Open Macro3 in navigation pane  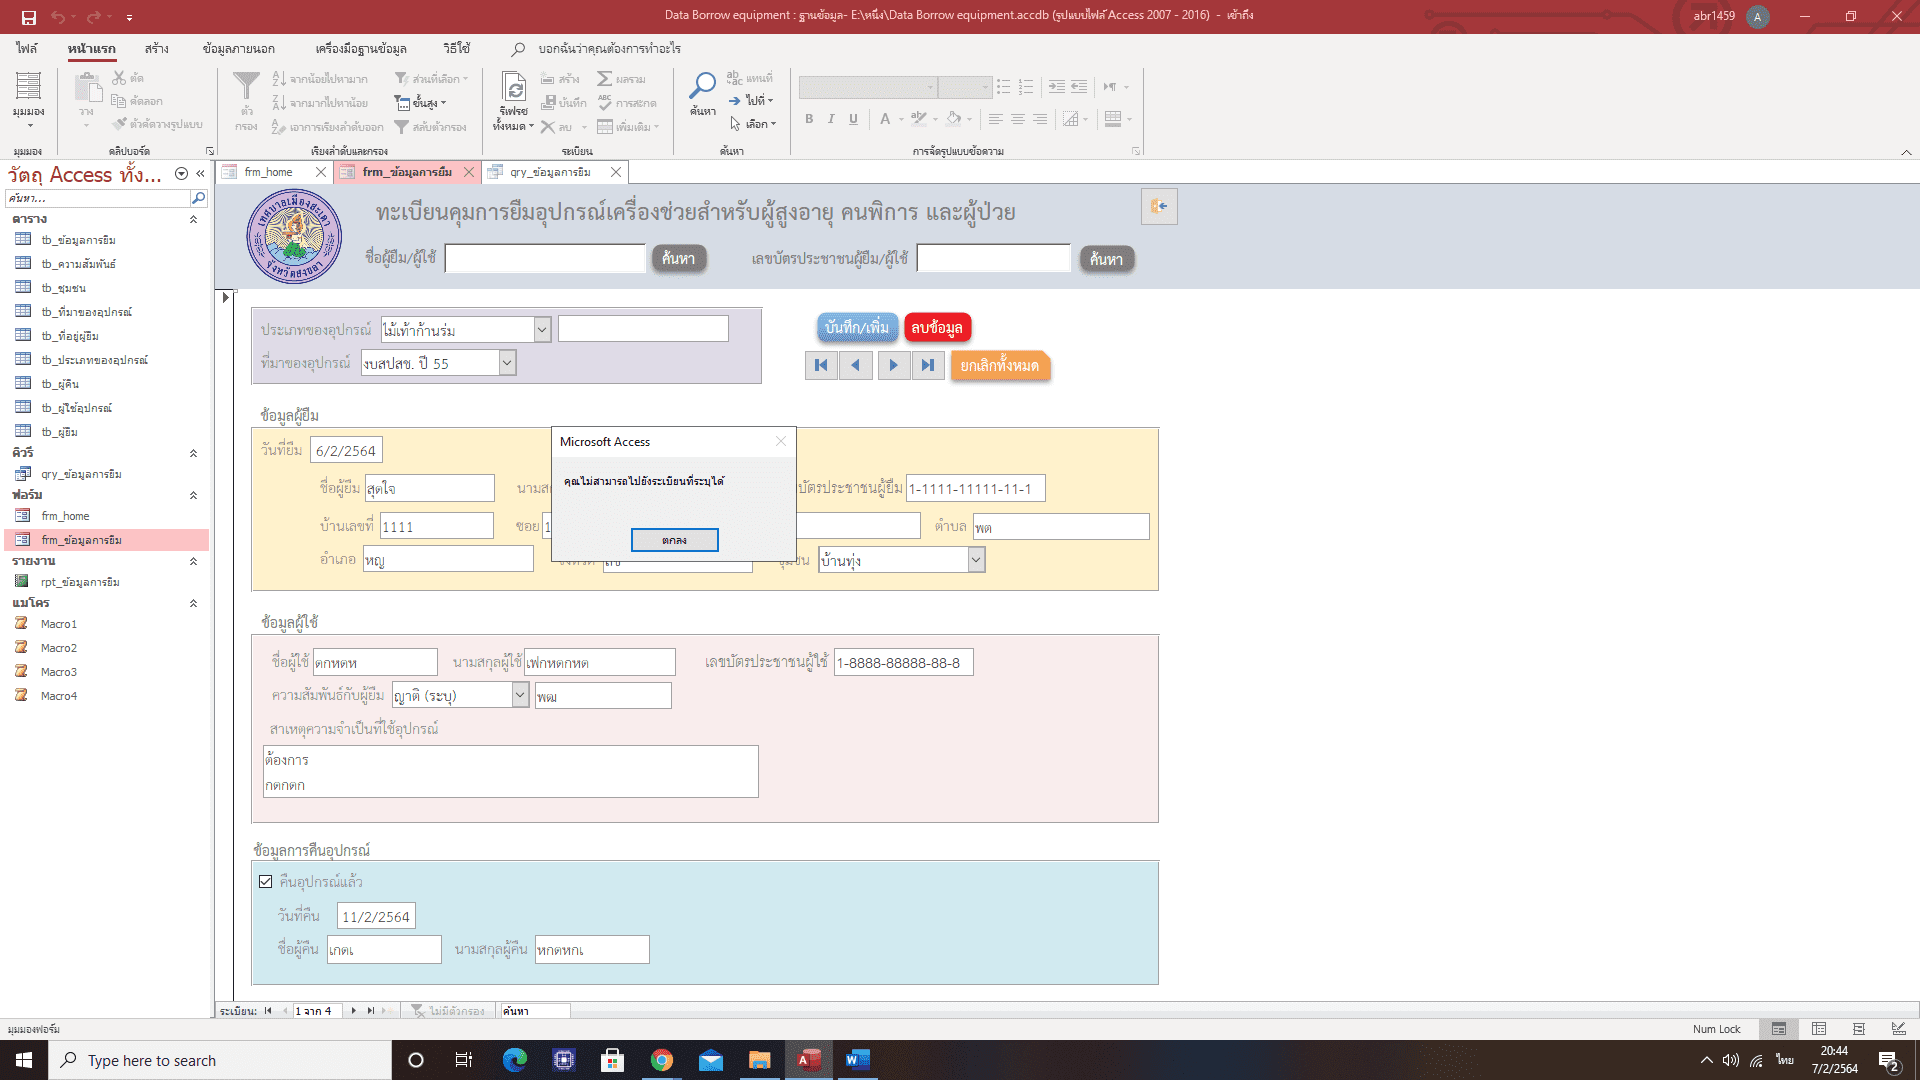coord(58,672)
